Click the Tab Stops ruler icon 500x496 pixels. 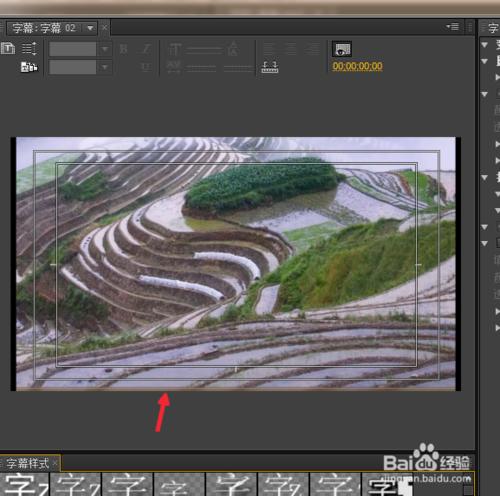pos(270,67)
